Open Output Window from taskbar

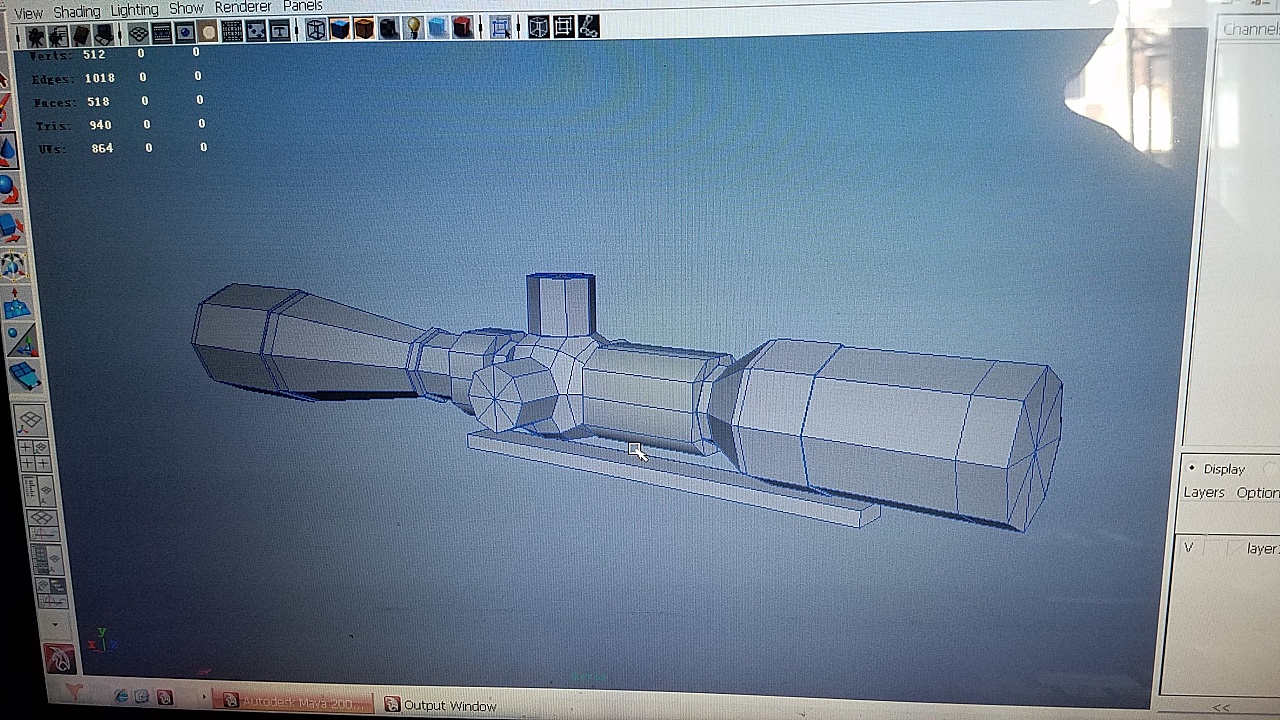(440, 705)
